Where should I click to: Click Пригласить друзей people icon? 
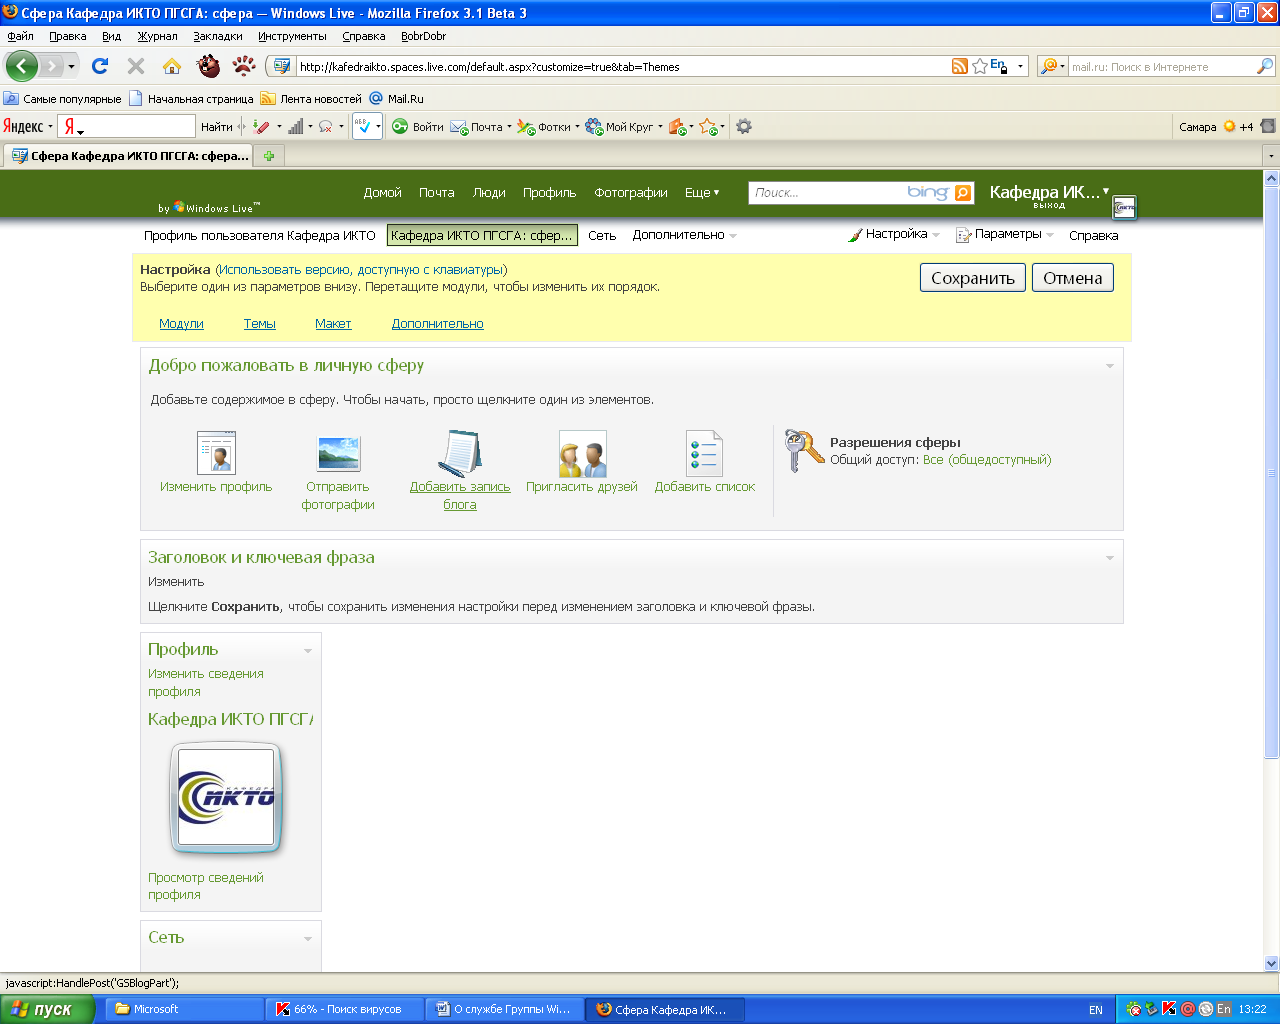click(x=582, y=453)
